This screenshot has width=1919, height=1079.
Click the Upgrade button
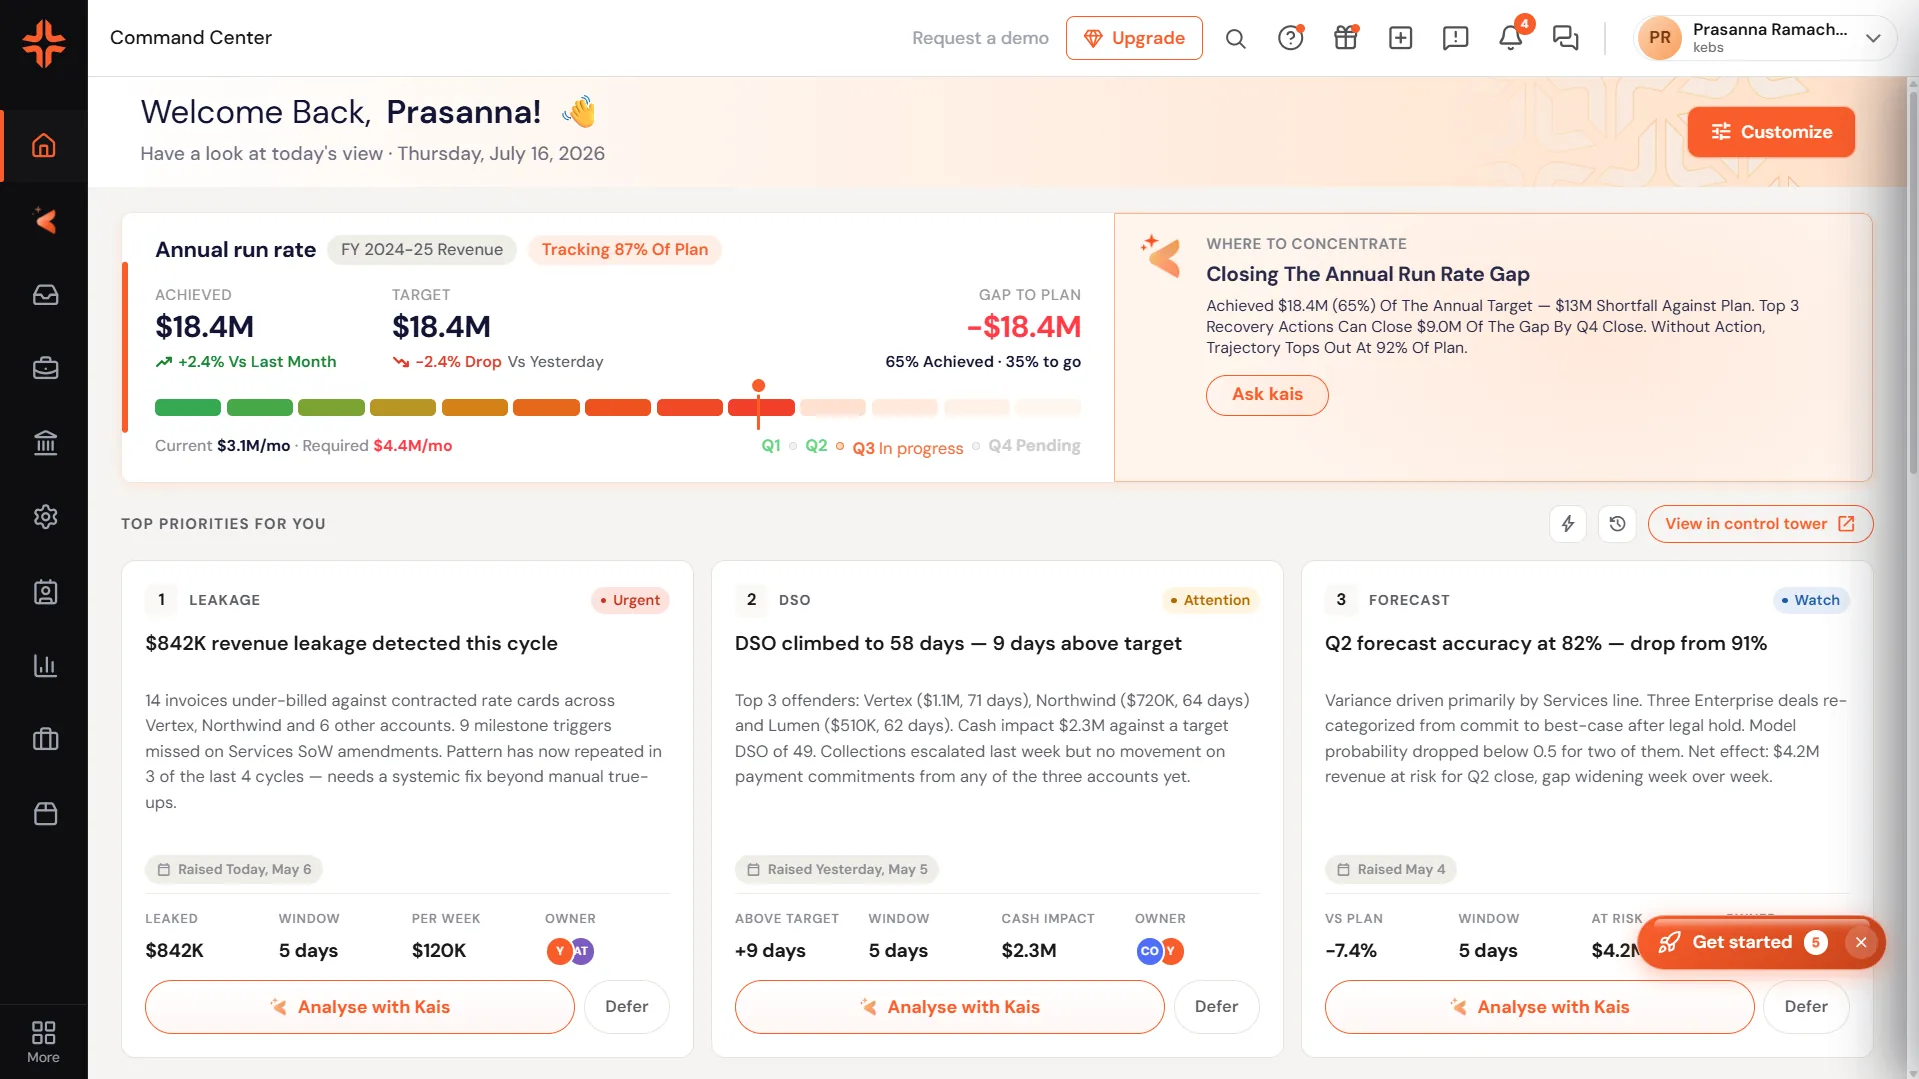tap(1134, 38)
